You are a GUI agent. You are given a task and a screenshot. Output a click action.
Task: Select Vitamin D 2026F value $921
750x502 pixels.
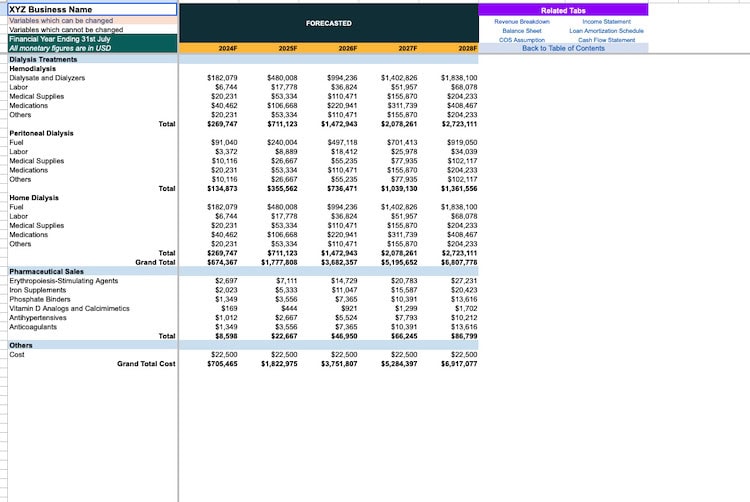tap(349, 308)
